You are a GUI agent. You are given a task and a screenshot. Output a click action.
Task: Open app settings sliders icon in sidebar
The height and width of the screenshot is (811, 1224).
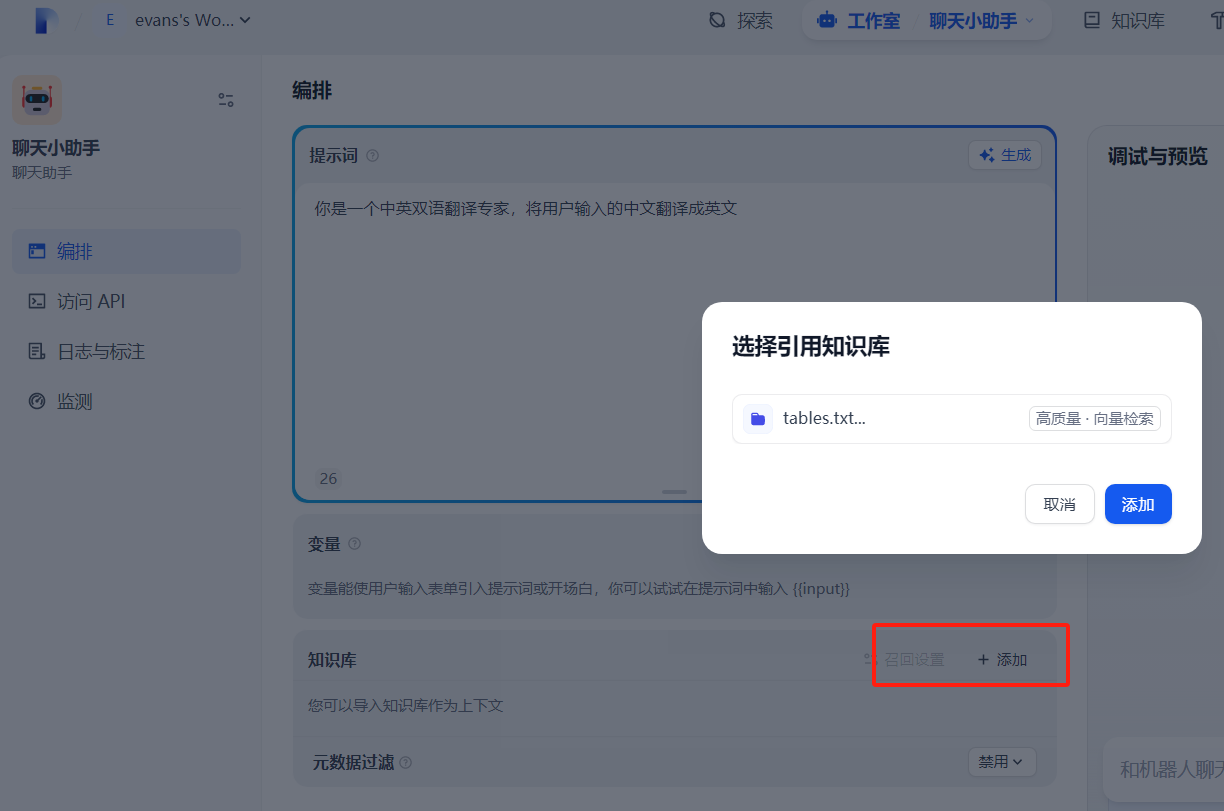click(x=226, y=100)
